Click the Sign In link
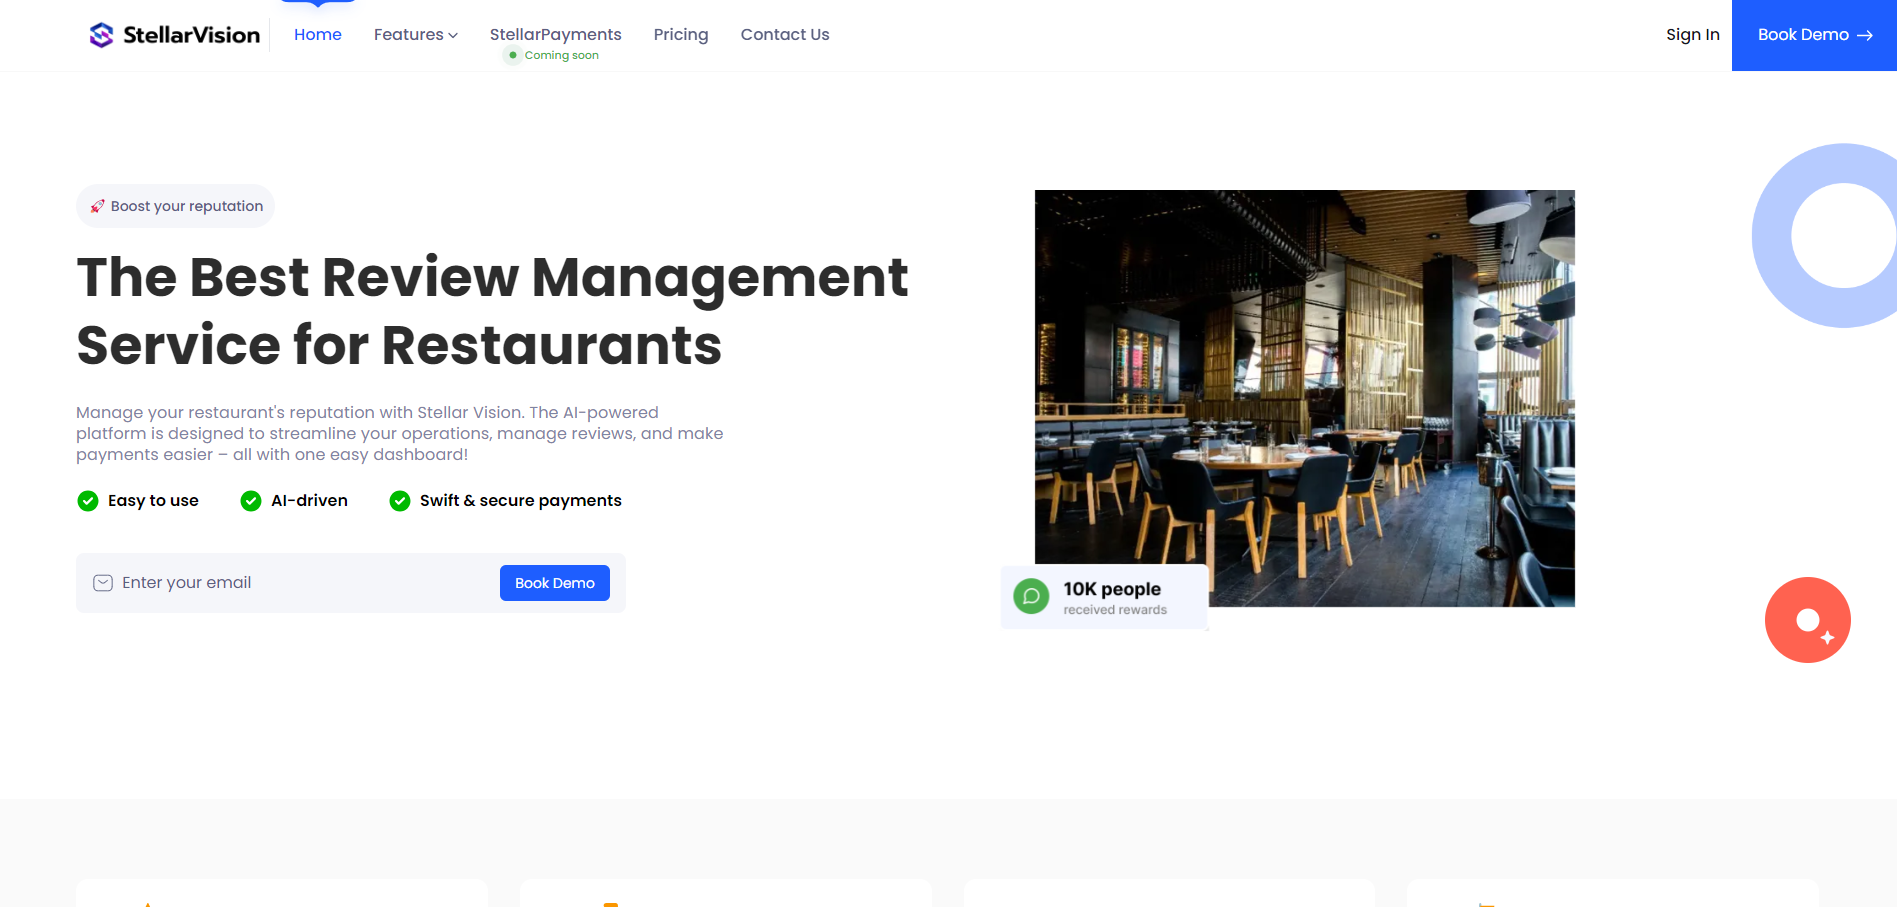 click(1692, 35)
